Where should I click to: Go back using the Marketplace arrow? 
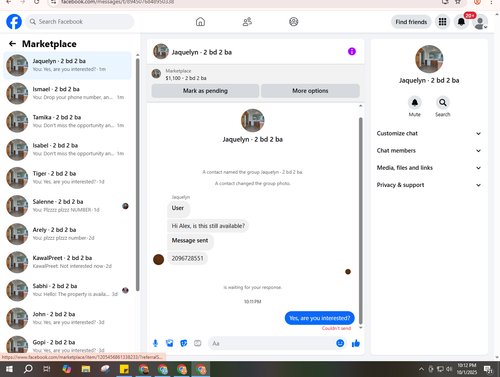click(x=12, y=44)
